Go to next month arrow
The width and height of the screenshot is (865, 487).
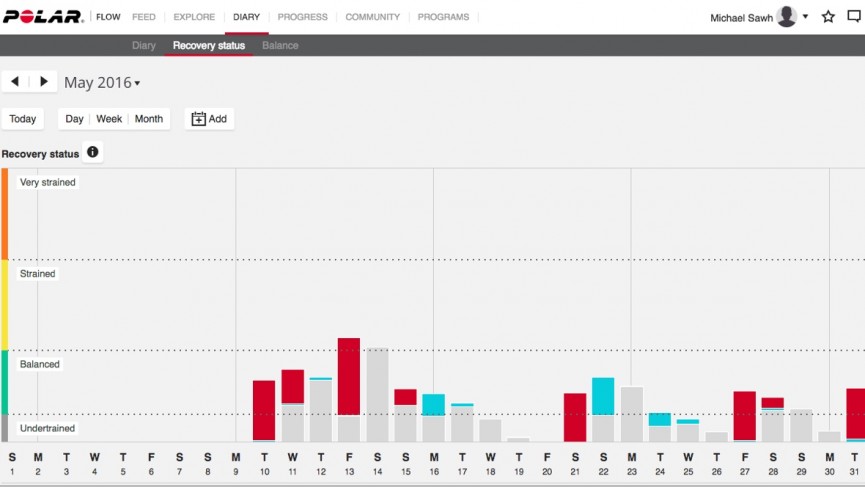pos(44,82)
